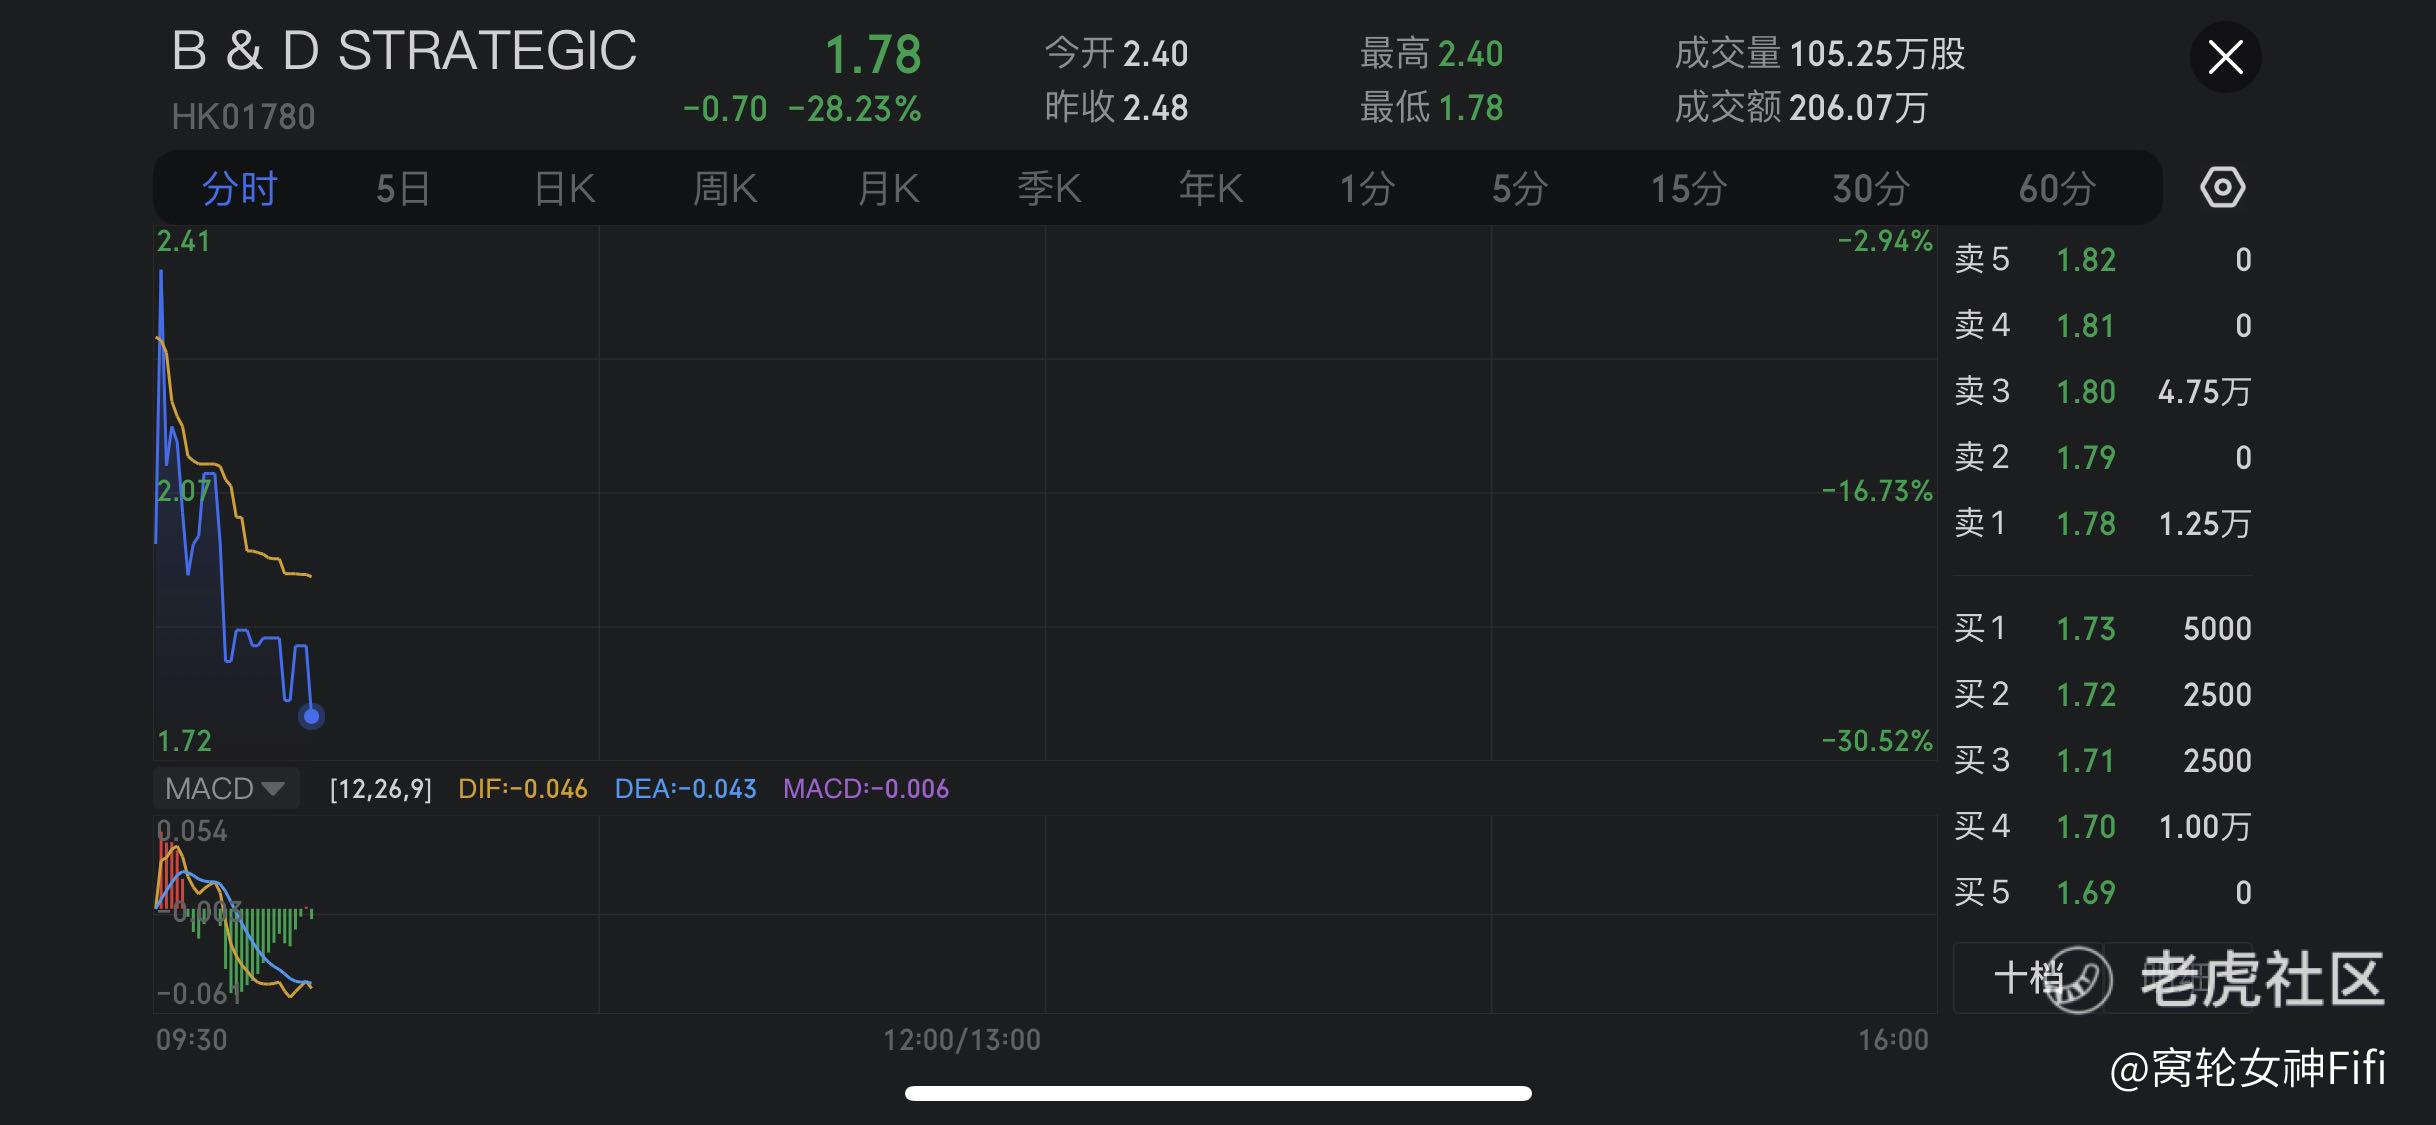Select the 日K tab
The image size is (2436, 1125).
pyautogui.click(x=565, y=188)
